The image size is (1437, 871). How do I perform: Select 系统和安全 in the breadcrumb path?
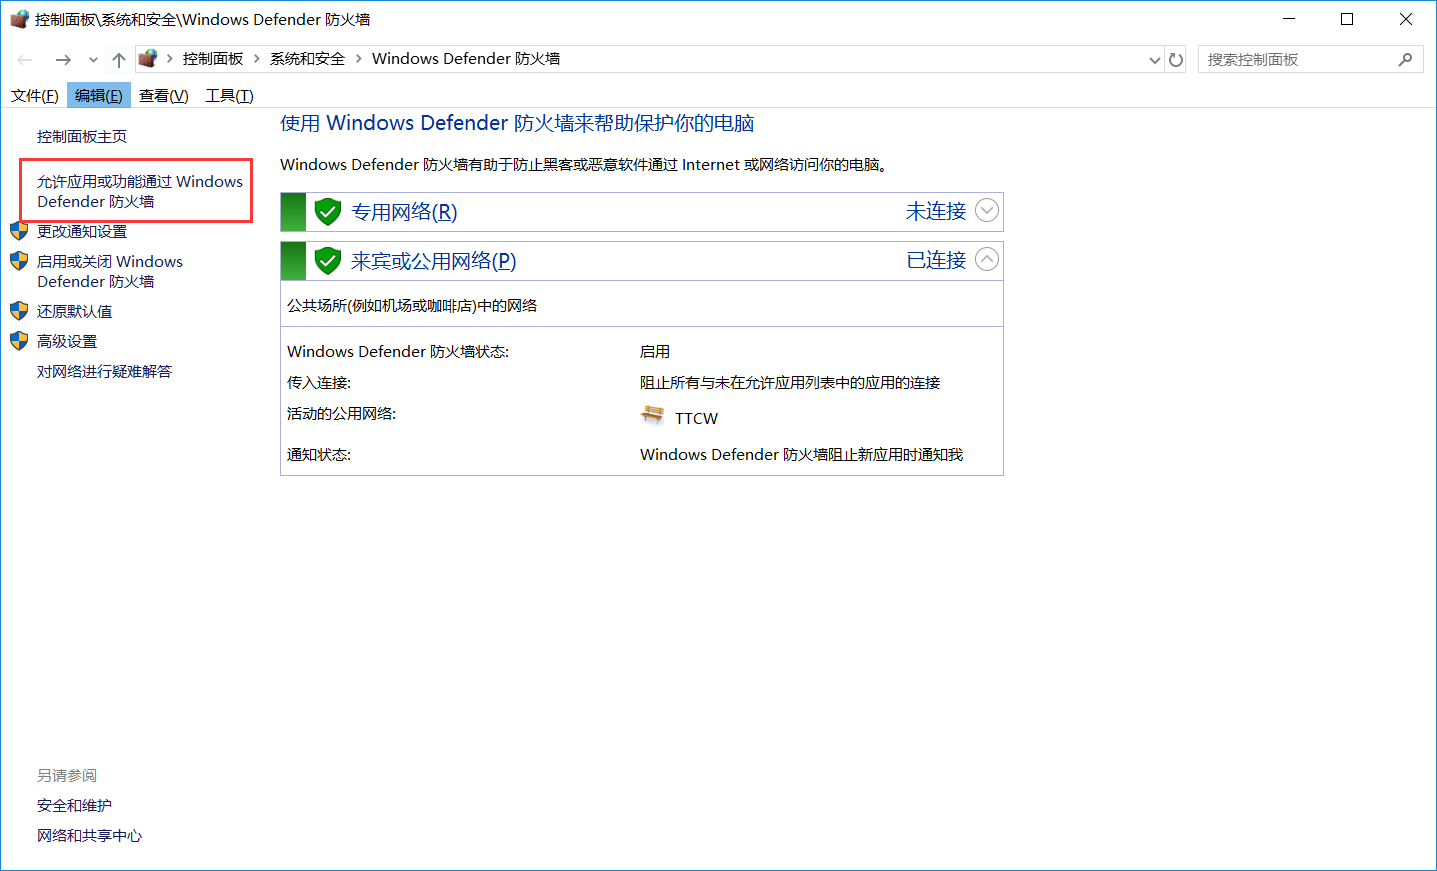pyautogui.click(x=307, y=59)
